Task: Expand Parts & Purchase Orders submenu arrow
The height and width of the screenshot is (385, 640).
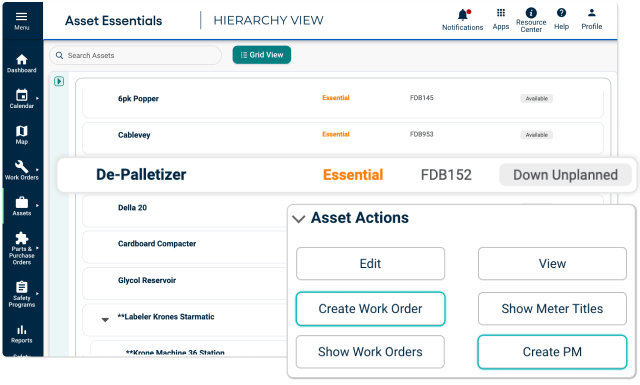Action: pos(37,248)
